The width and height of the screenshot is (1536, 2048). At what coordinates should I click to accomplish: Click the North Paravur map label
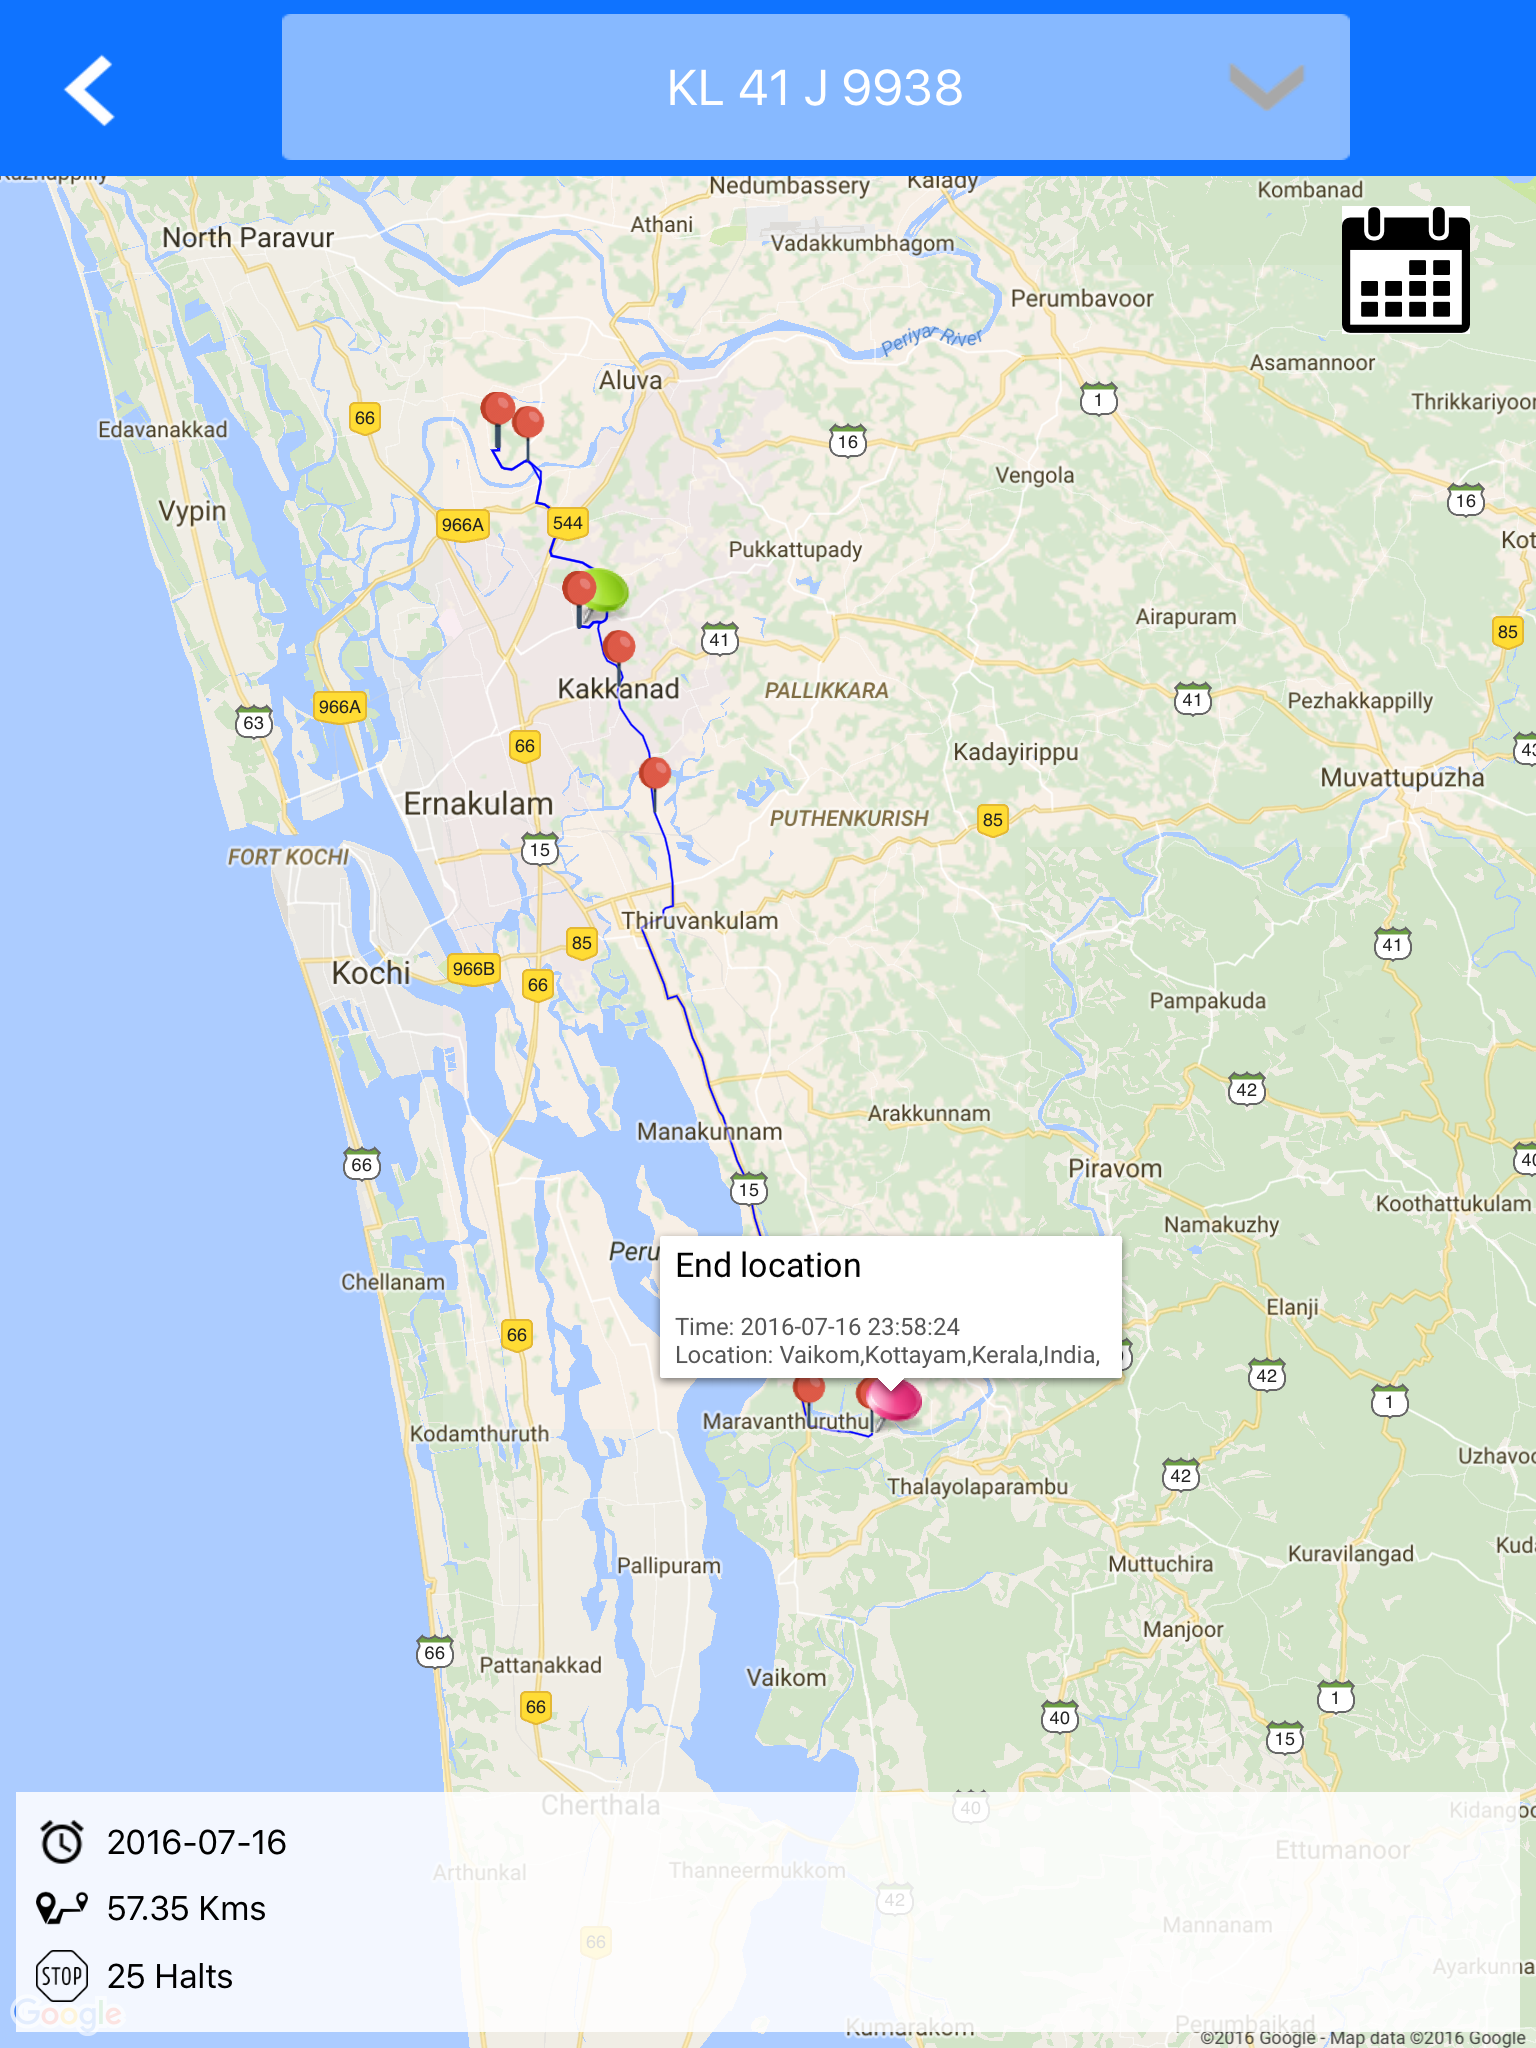(x=248, y=238)
